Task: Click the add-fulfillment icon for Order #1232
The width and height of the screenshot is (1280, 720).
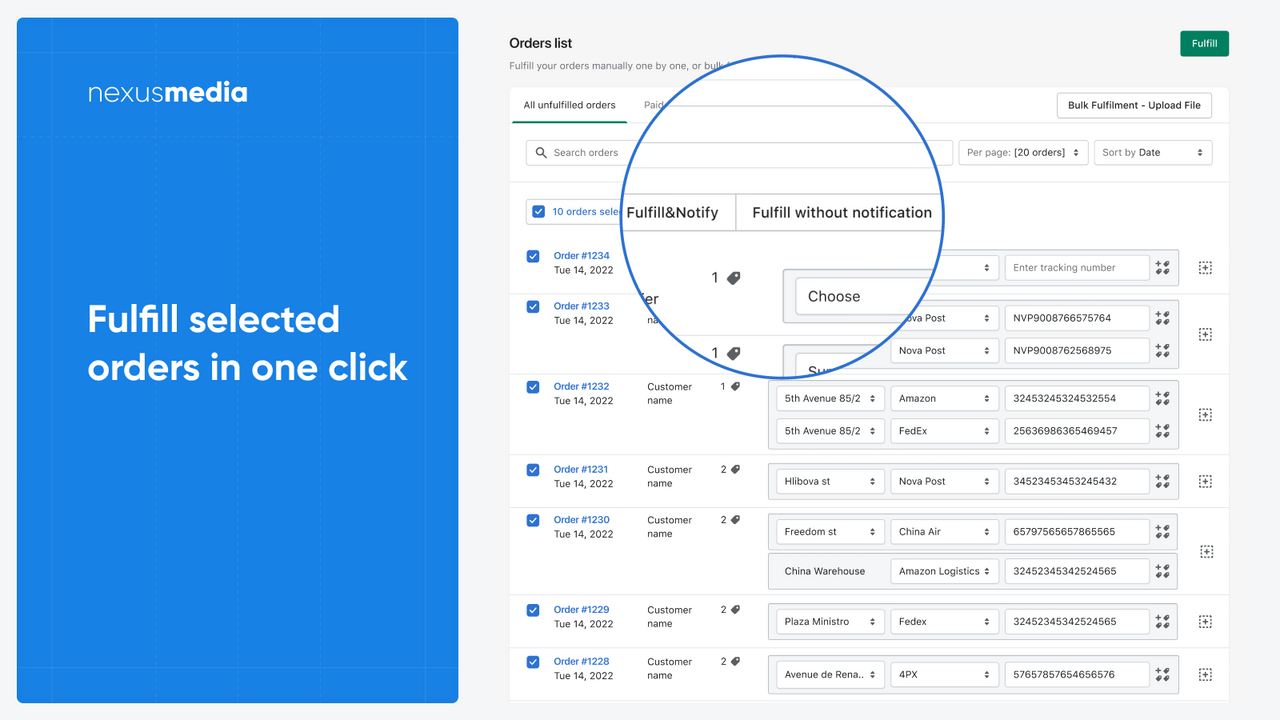Action: pos(1205,414)
